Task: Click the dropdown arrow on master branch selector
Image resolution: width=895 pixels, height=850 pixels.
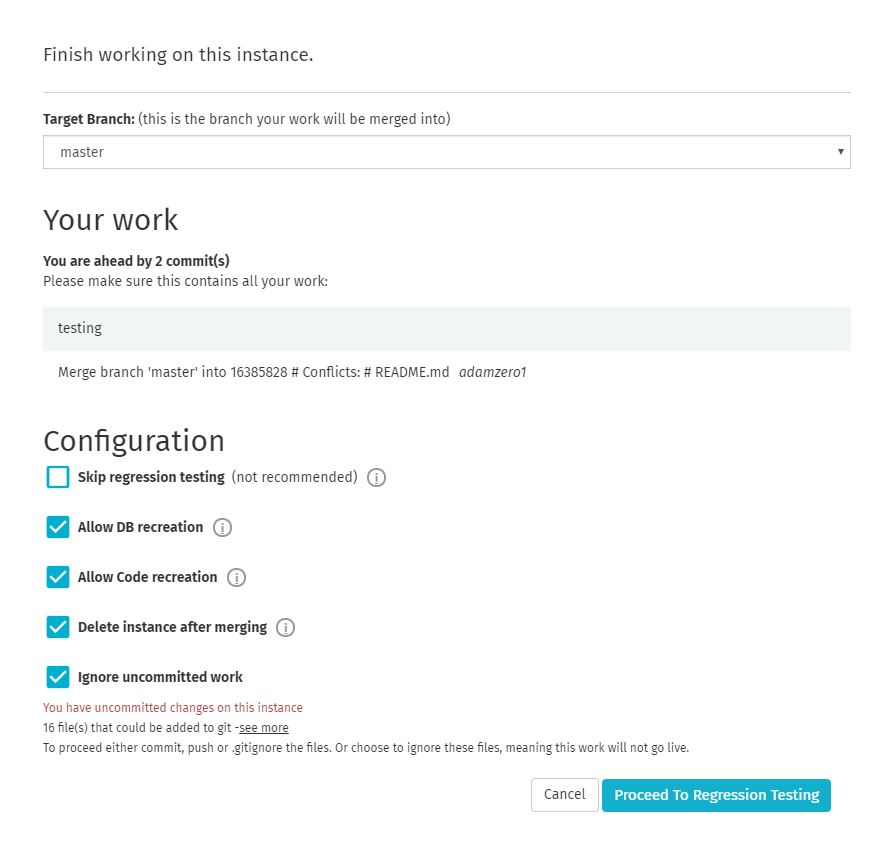Action: click(x=840, y=152)
